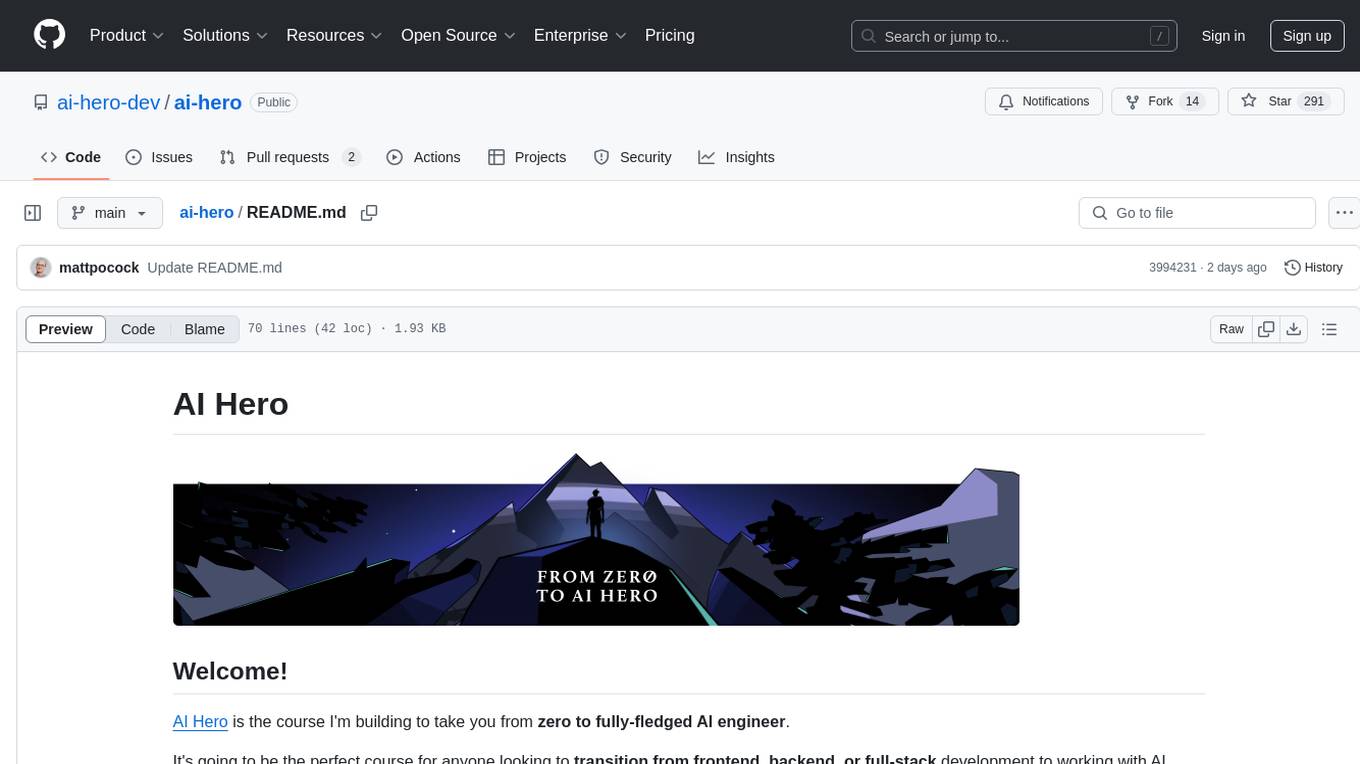Viewport: 1360px width, 764px height.
Task: Expand the Product menu
Action: pos(127,35)
